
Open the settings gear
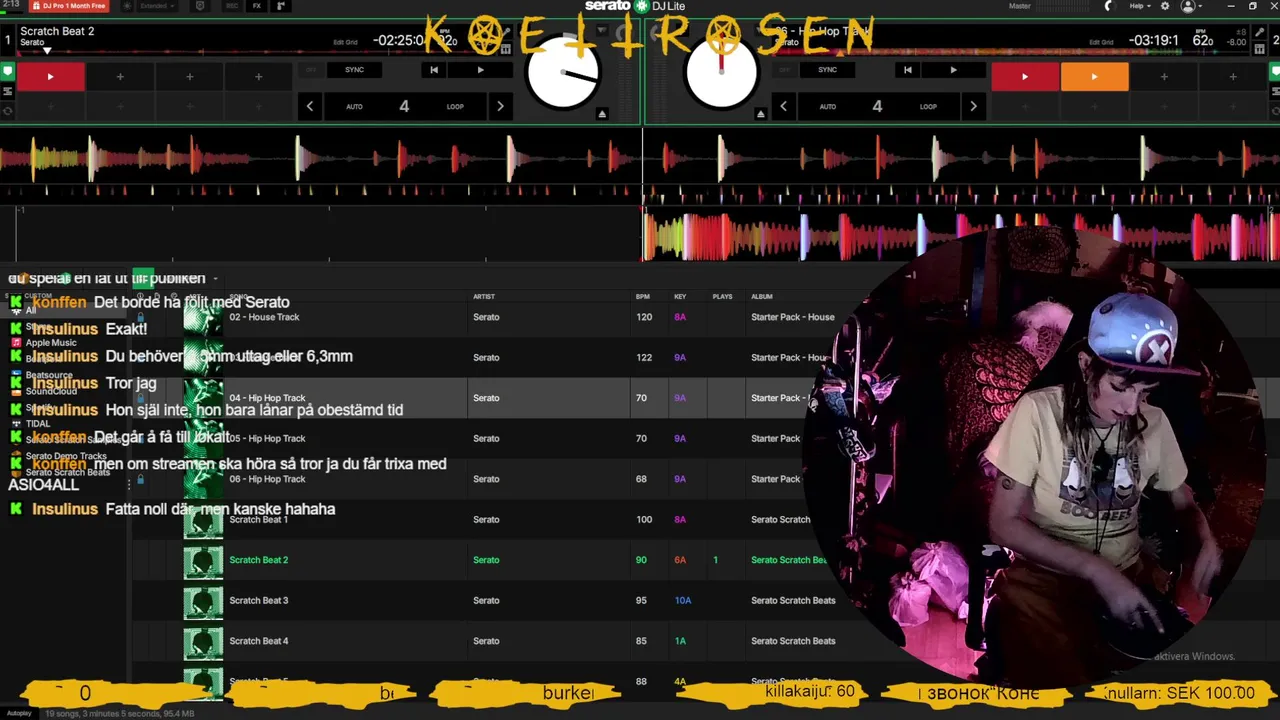(x=1164, y=6)
